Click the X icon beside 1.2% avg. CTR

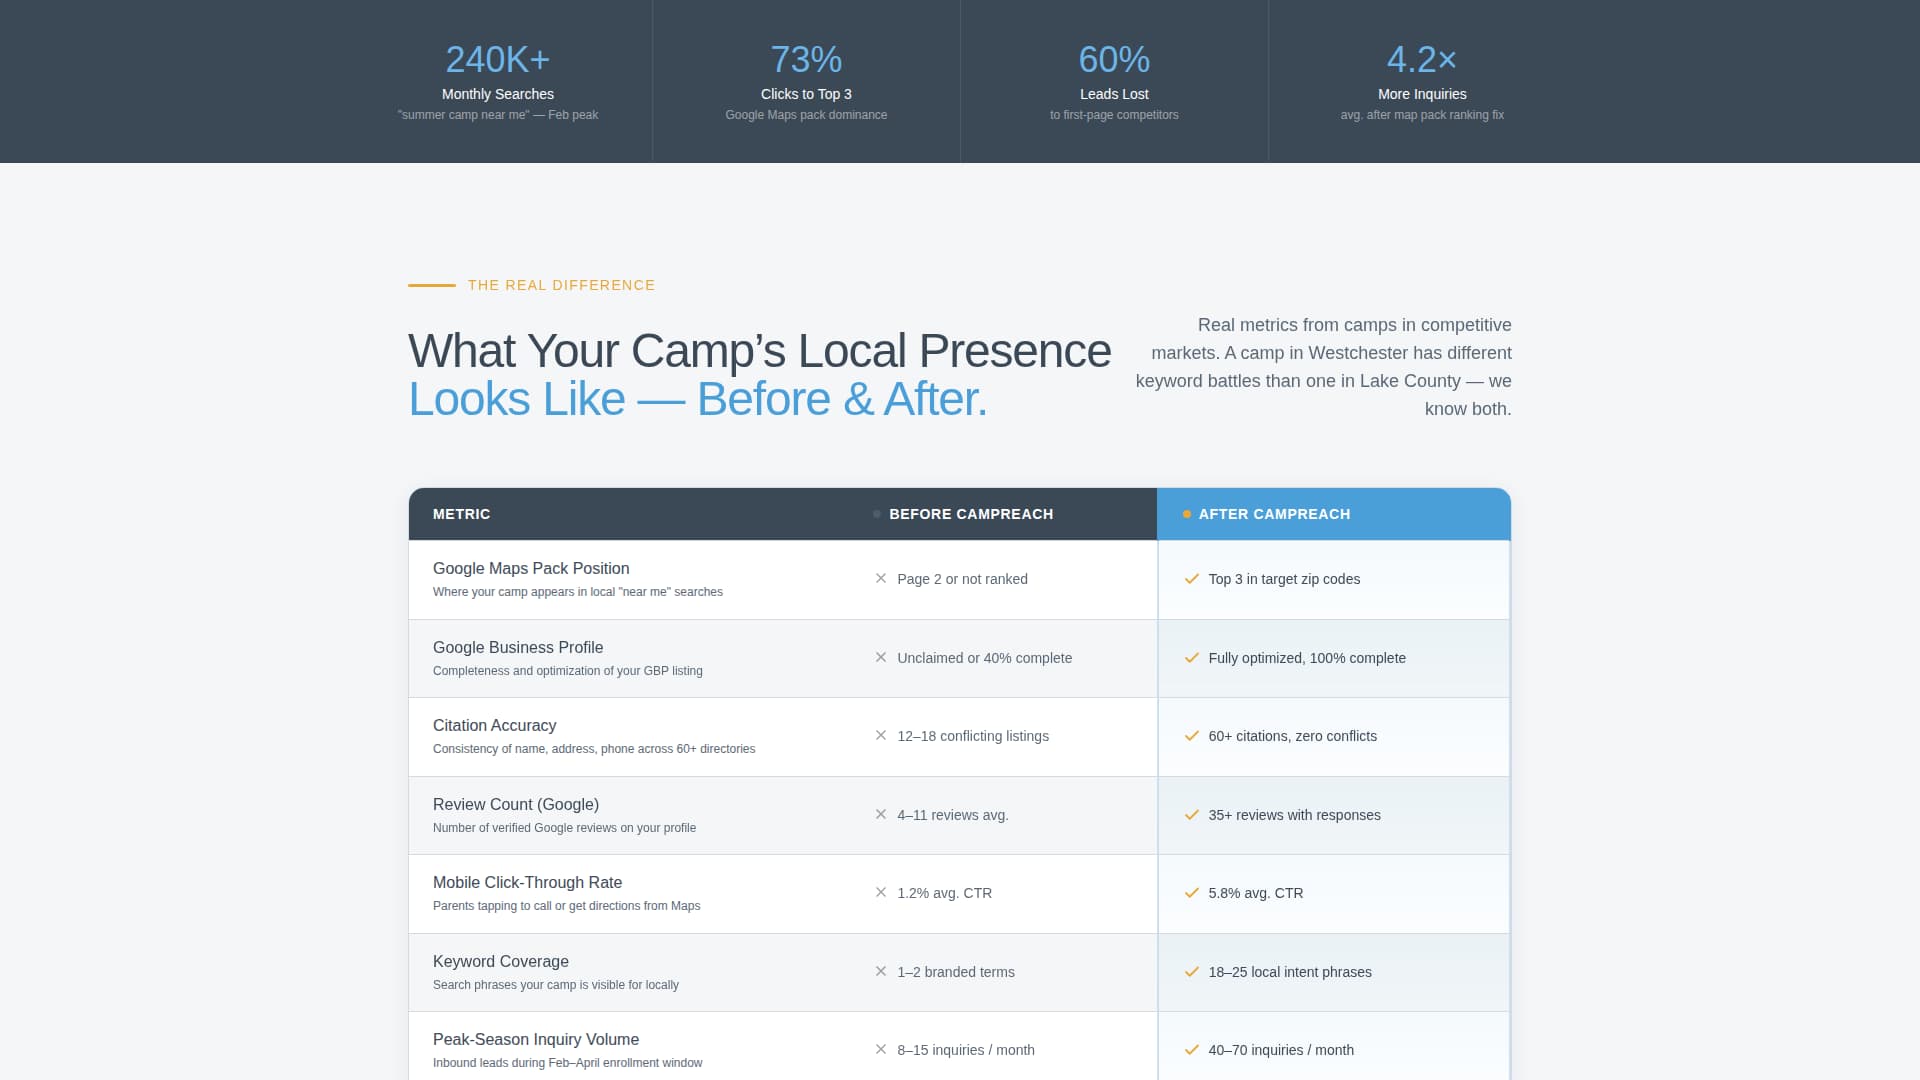(881, 892)
